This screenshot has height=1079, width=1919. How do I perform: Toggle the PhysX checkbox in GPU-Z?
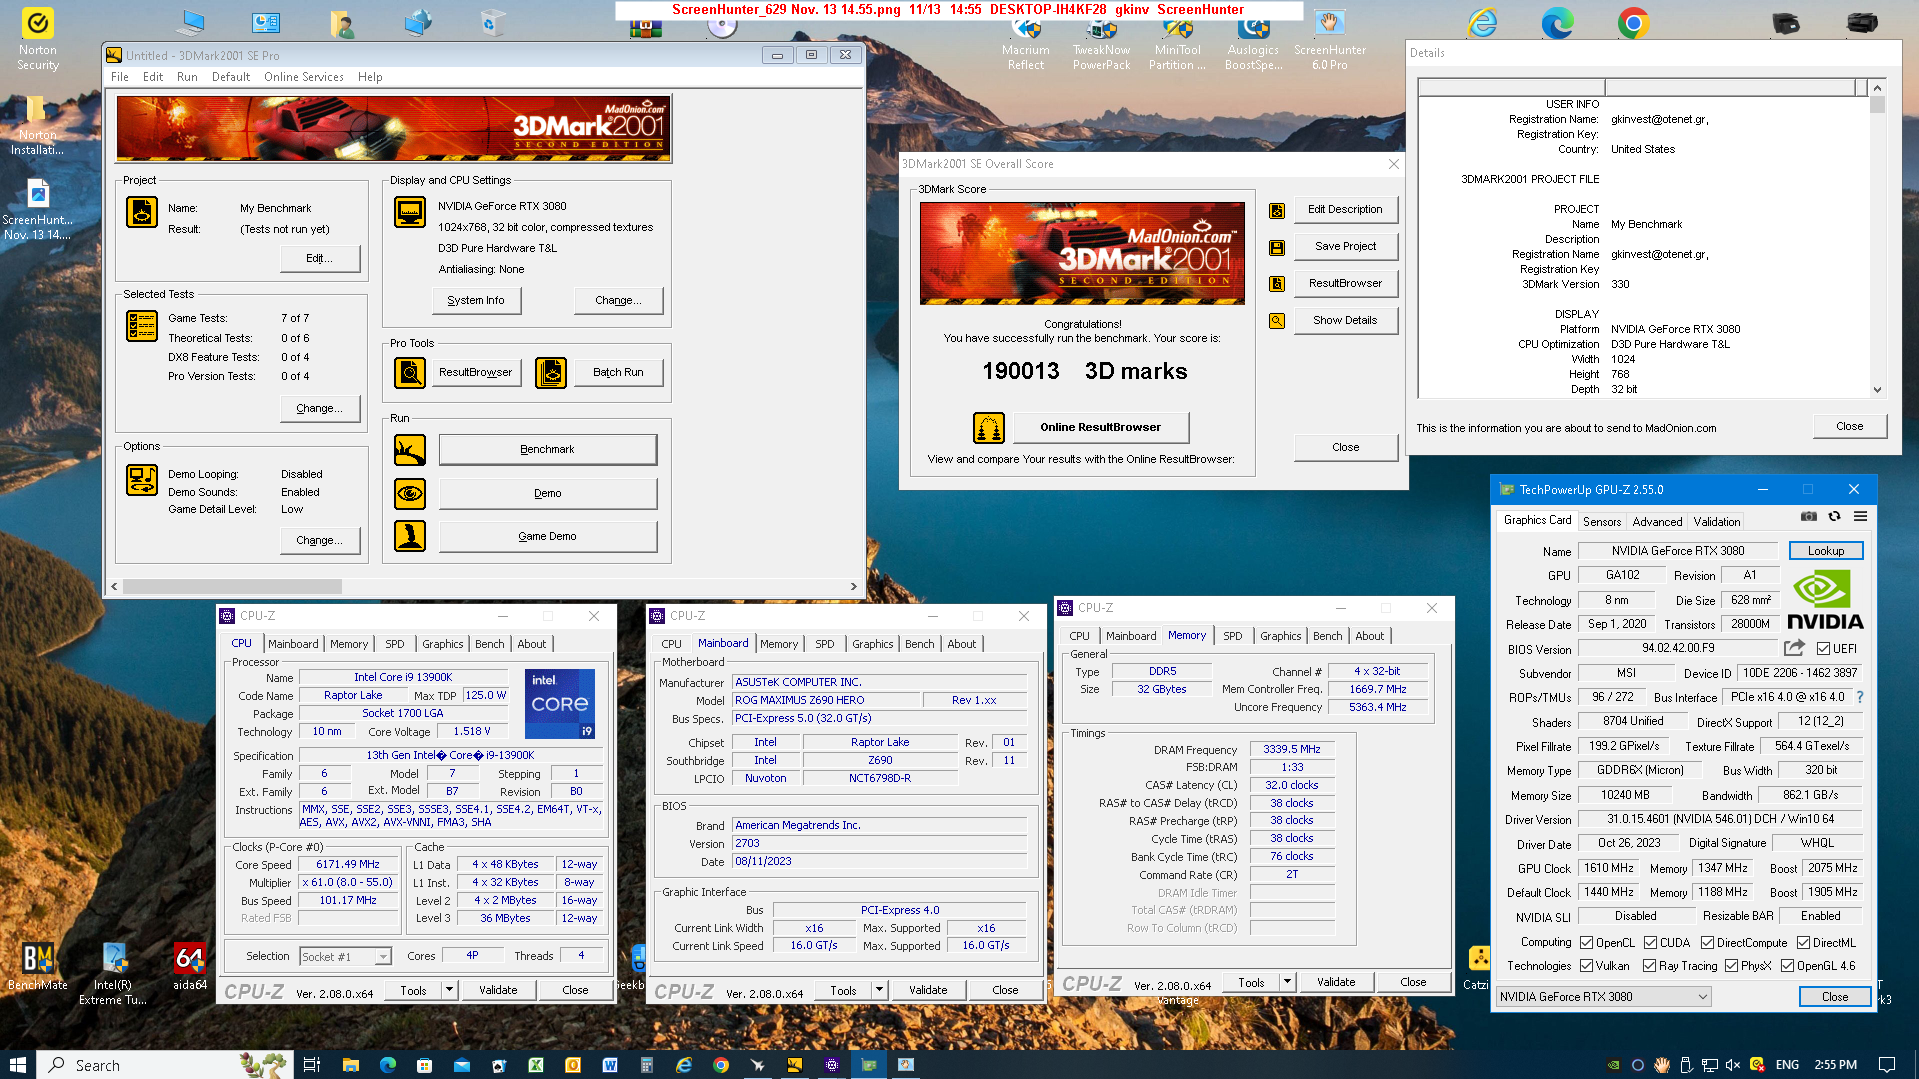(x=1731, y=966)
